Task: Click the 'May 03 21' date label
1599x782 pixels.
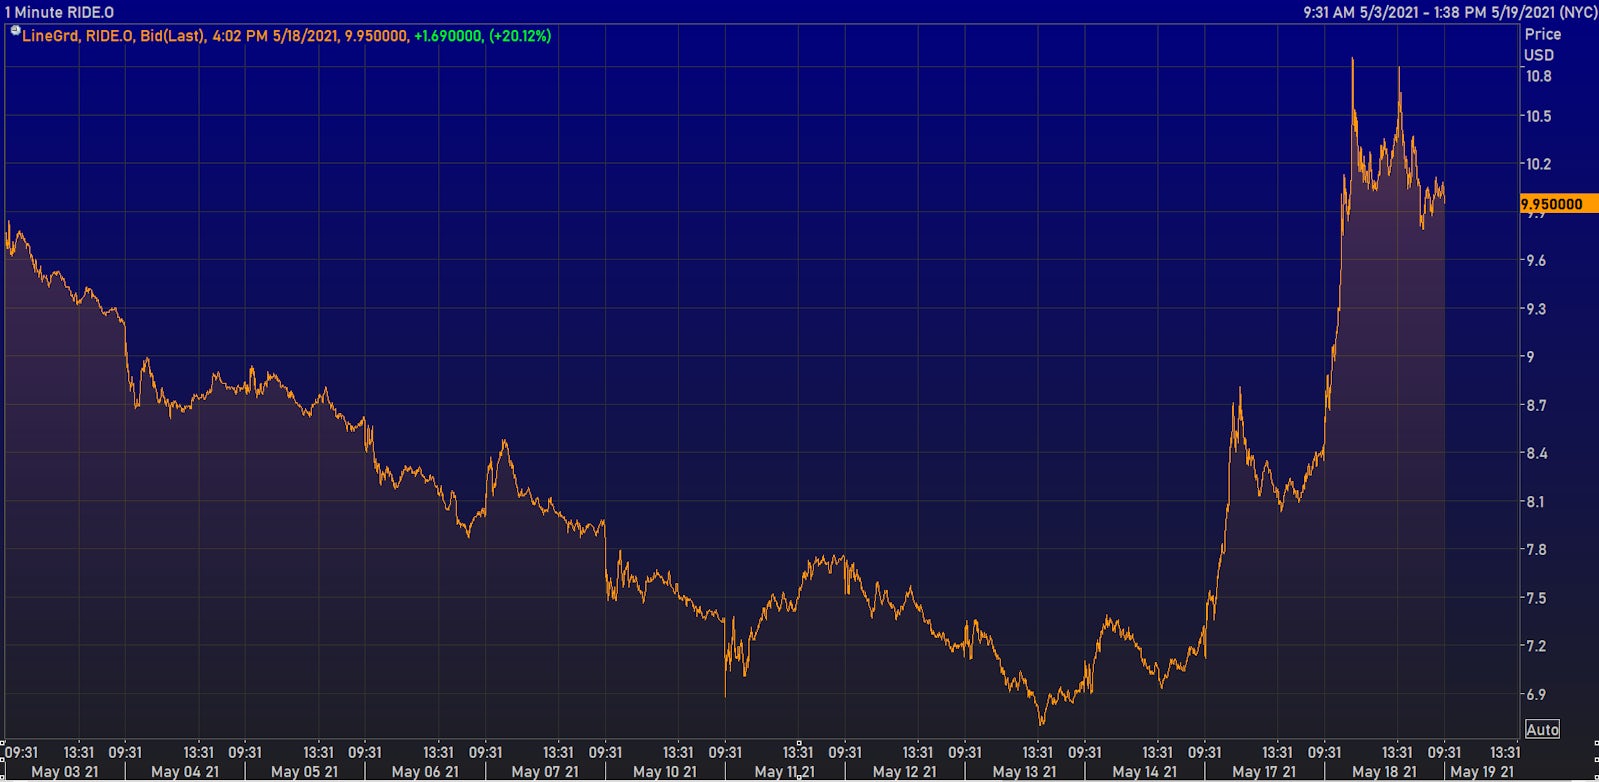Action: pyautogui.click(x=65, y=772)
